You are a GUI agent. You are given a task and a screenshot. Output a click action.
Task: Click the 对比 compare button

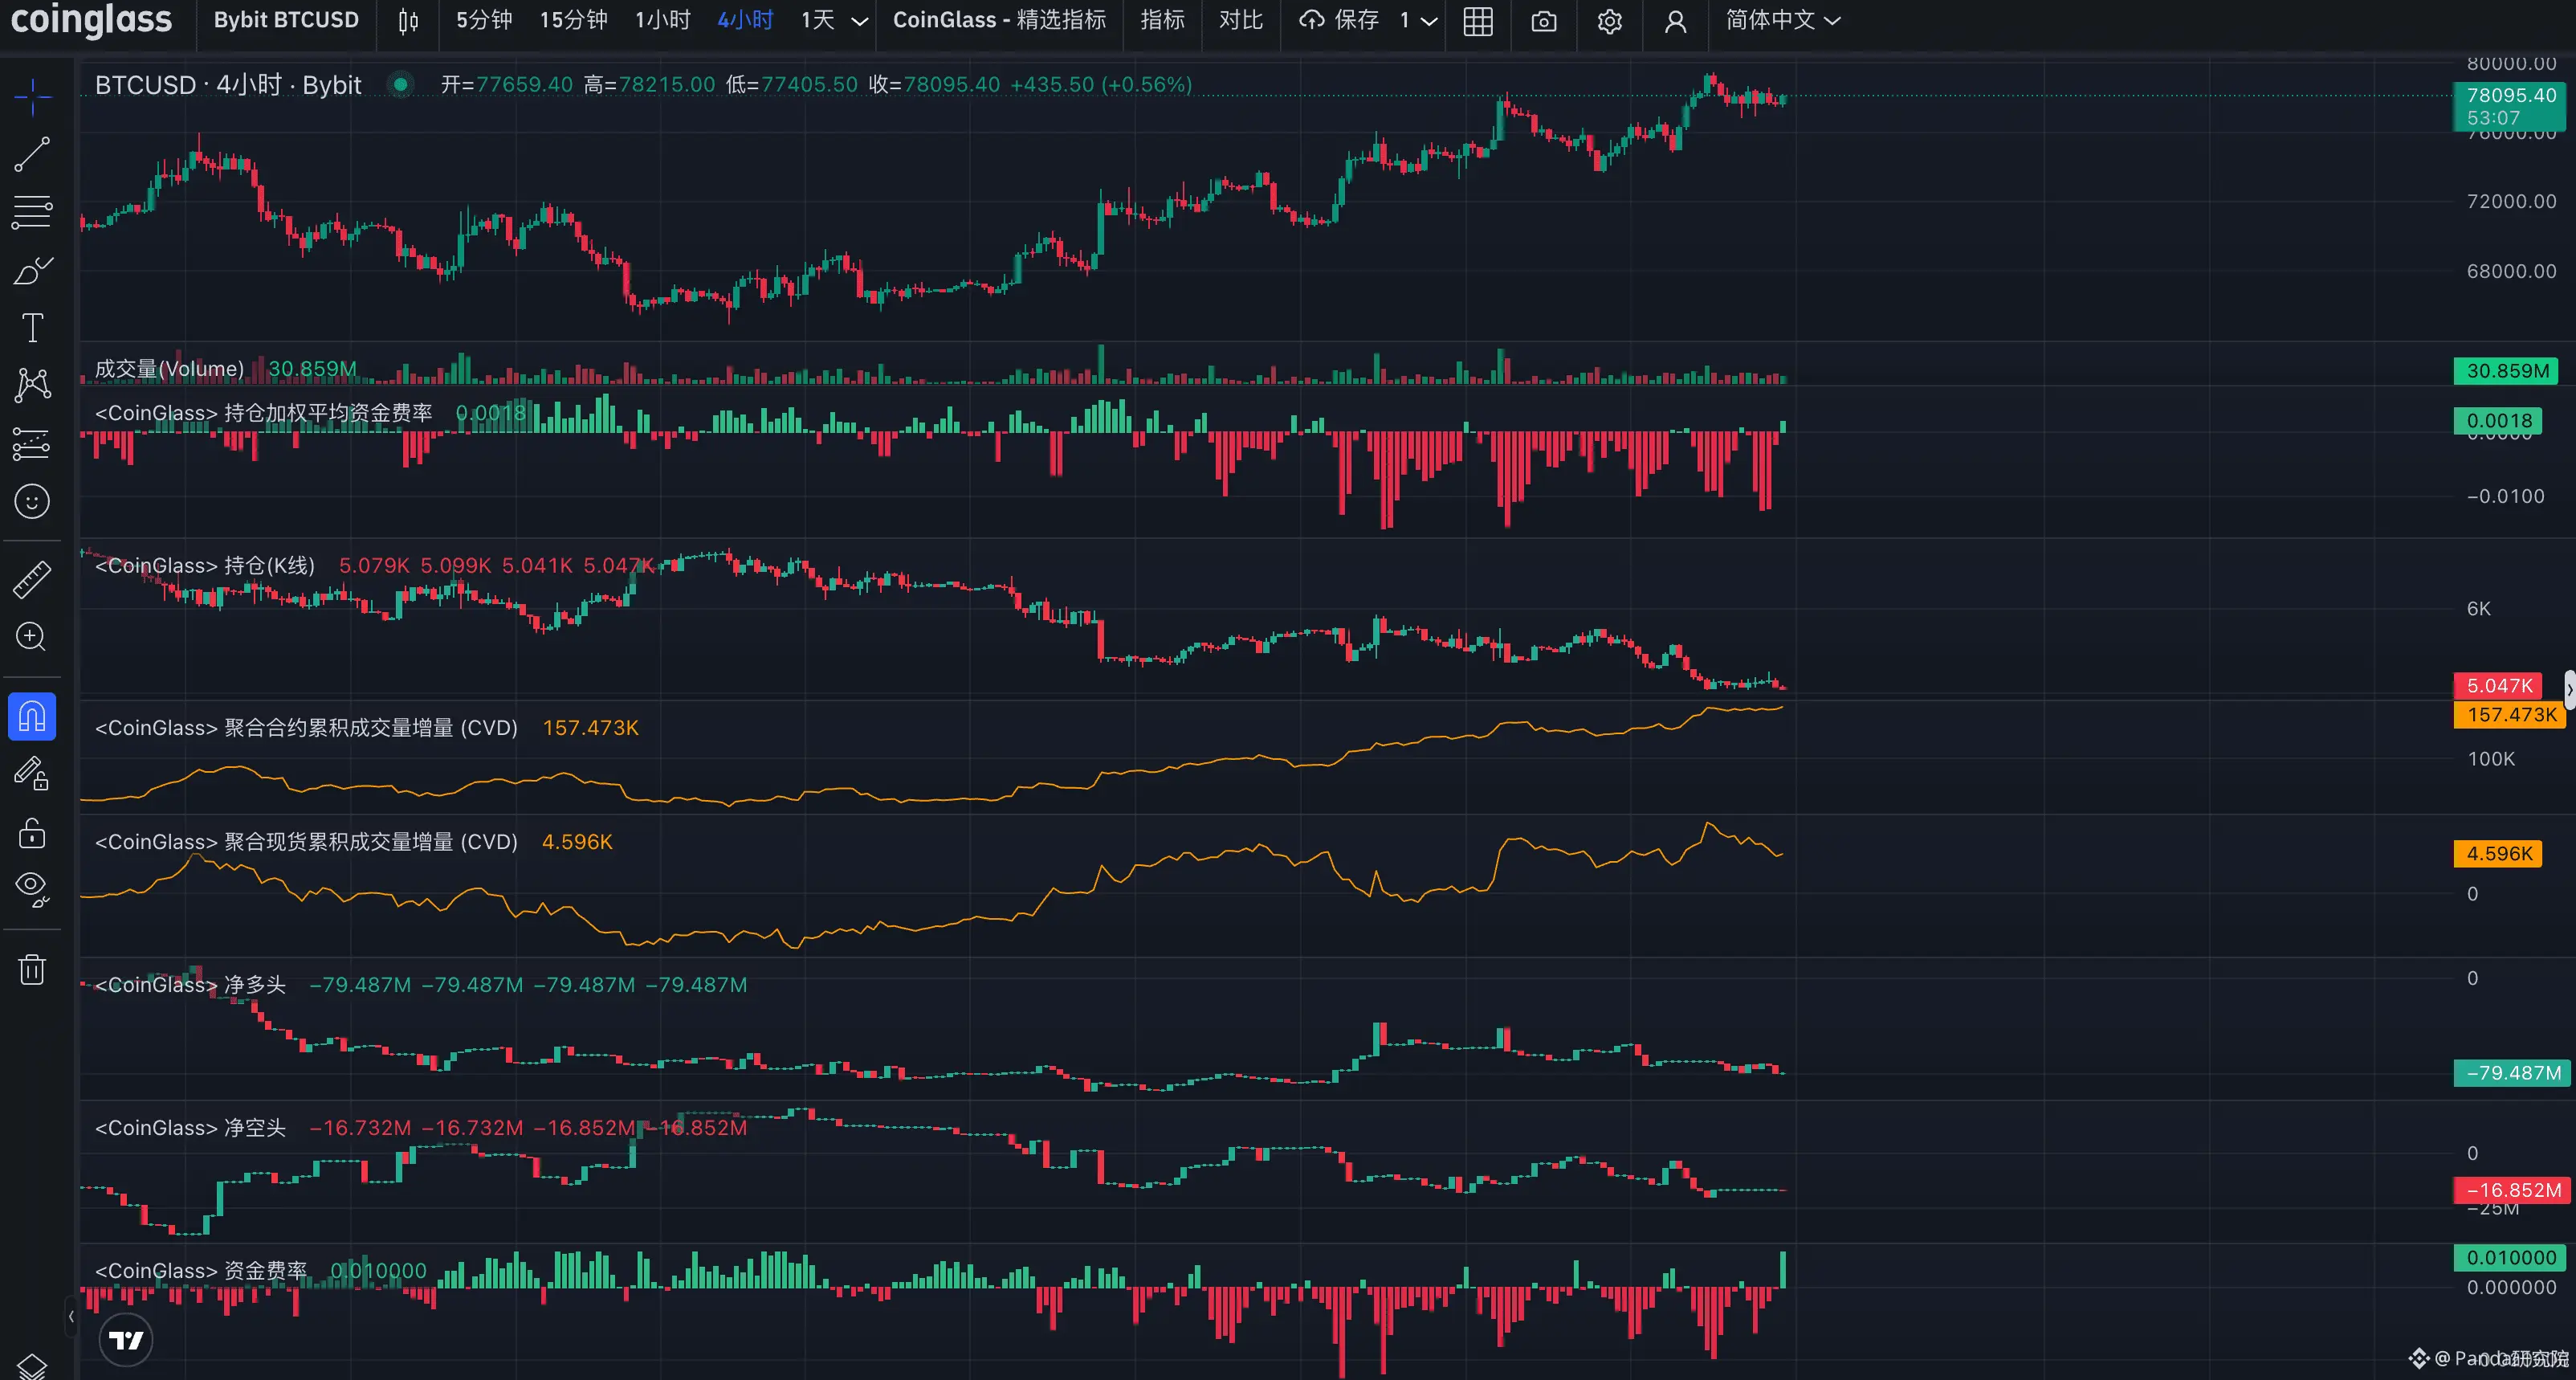[1240, 20]
